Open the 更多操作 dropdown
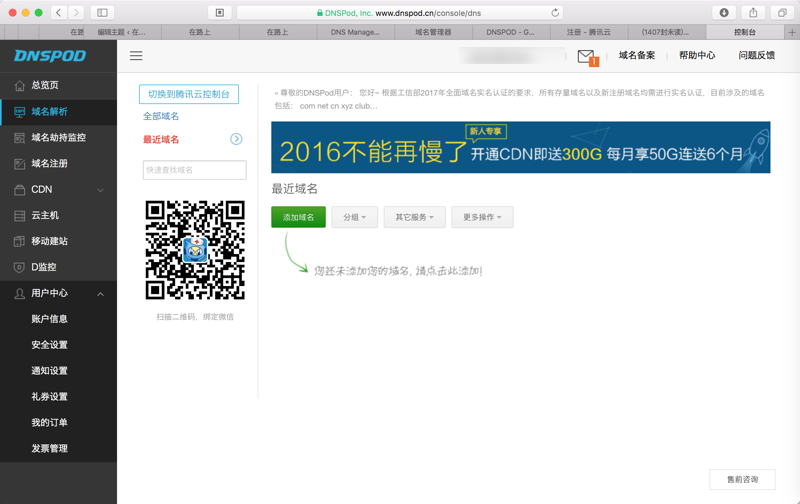The width and height of the screenshot is (800, 504). pos(482,217)
